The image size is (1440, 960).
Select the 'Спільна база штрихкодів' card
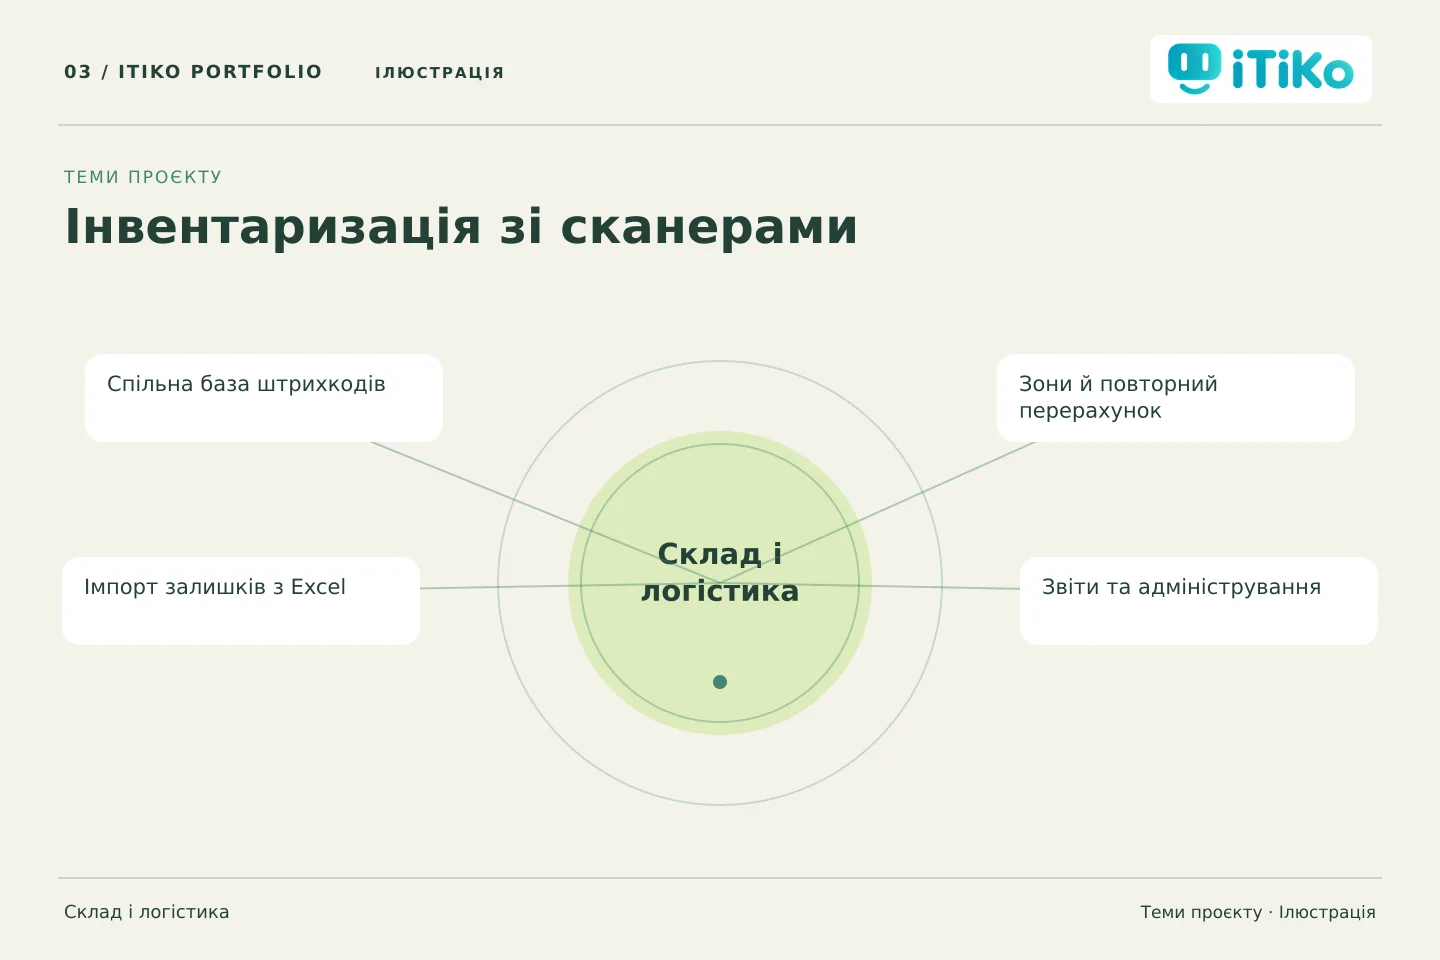tap(264, 398)
